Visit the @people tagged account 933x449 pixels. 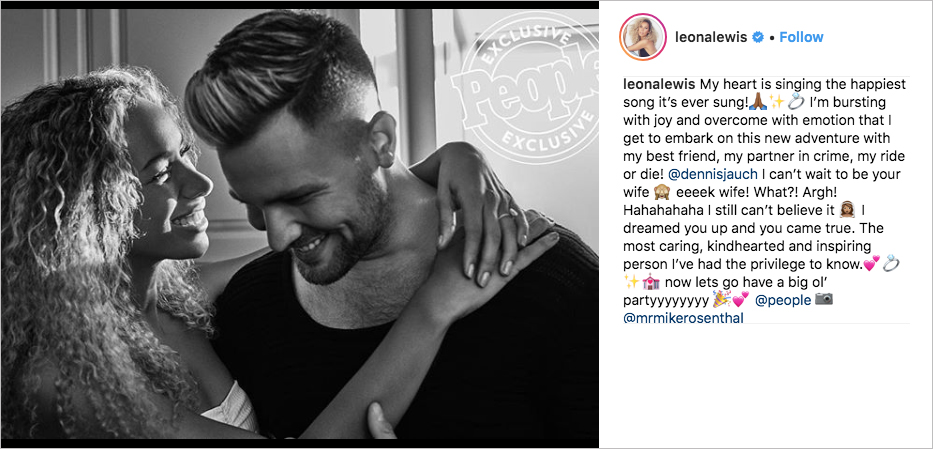(x=782, y=300)
